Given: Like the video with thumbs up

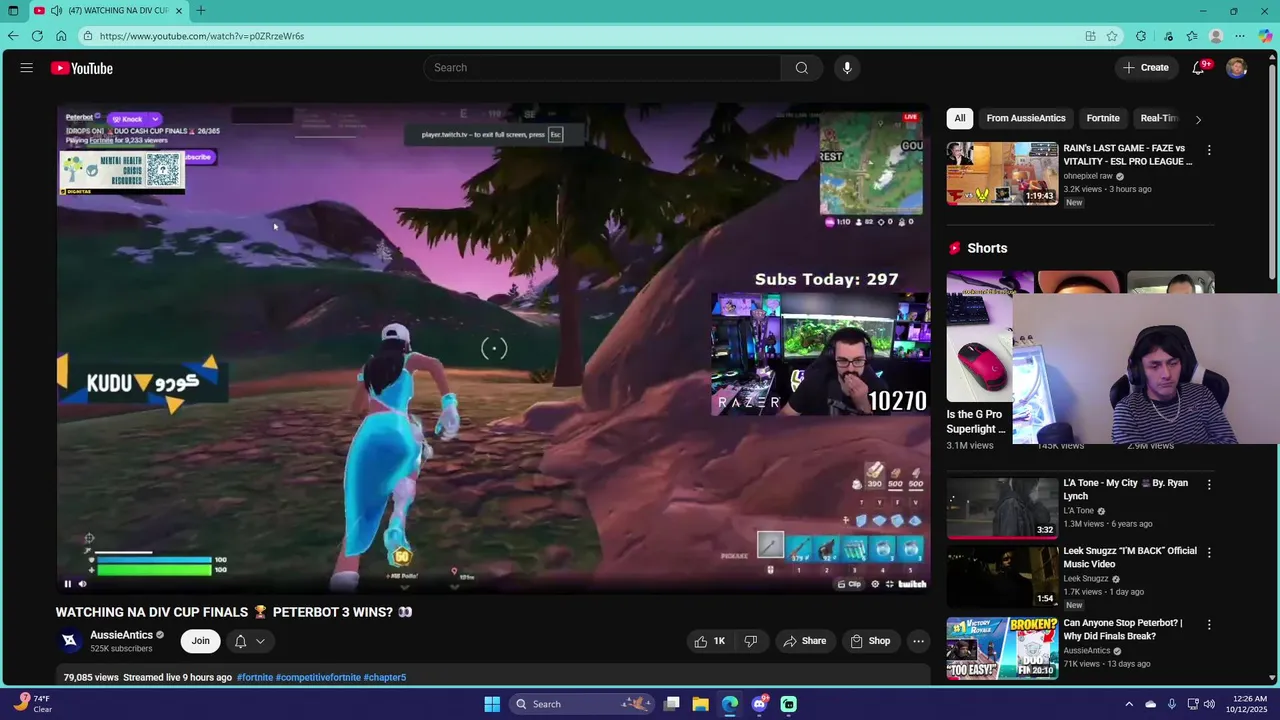Looking at the screenshot, I should pyautogui.click(x=710, y=641).
